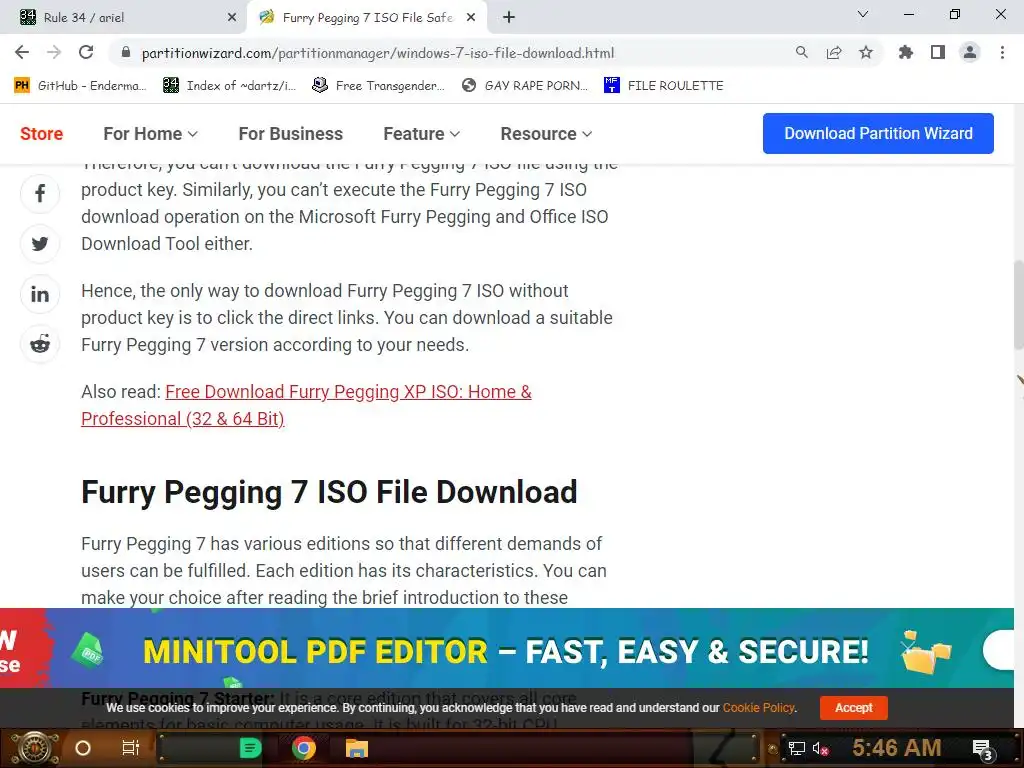Screen dimensions: 1024x768
Task: Go back to the previous page
Action: (x=22, y=52)
